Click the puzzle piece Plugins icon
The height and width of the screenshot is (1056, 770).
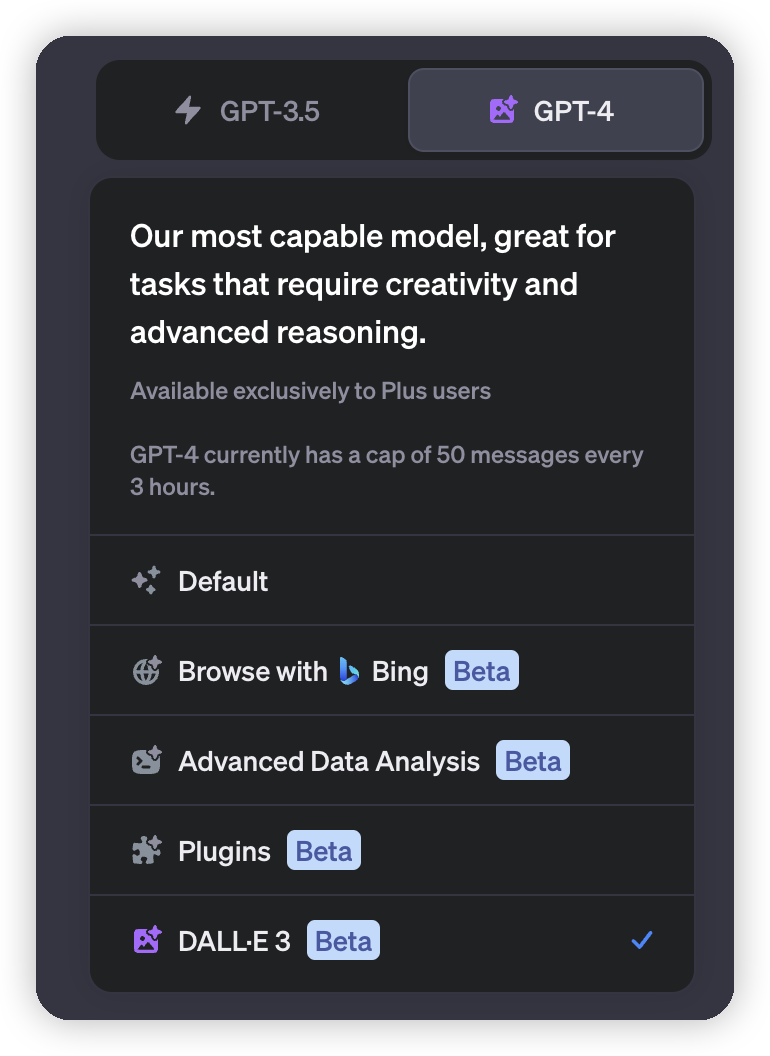pyautogui.click(x=146, y=851)
